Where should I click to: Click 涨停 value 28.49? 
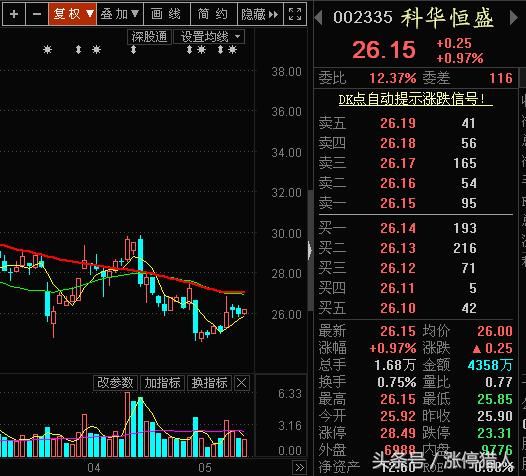(x=398, y=433)
